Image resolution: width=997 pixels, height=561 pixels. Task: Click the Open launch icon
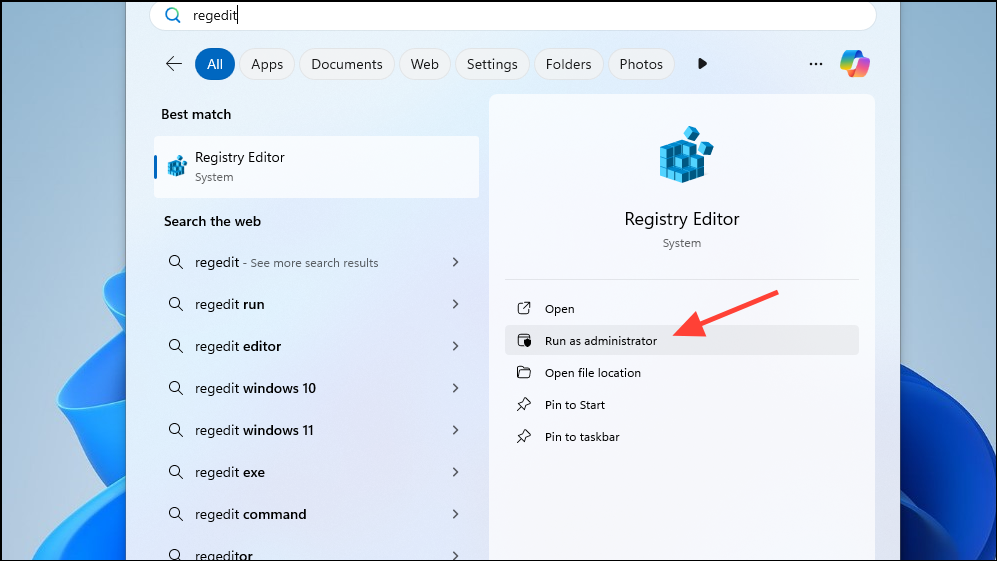[524, 308]
